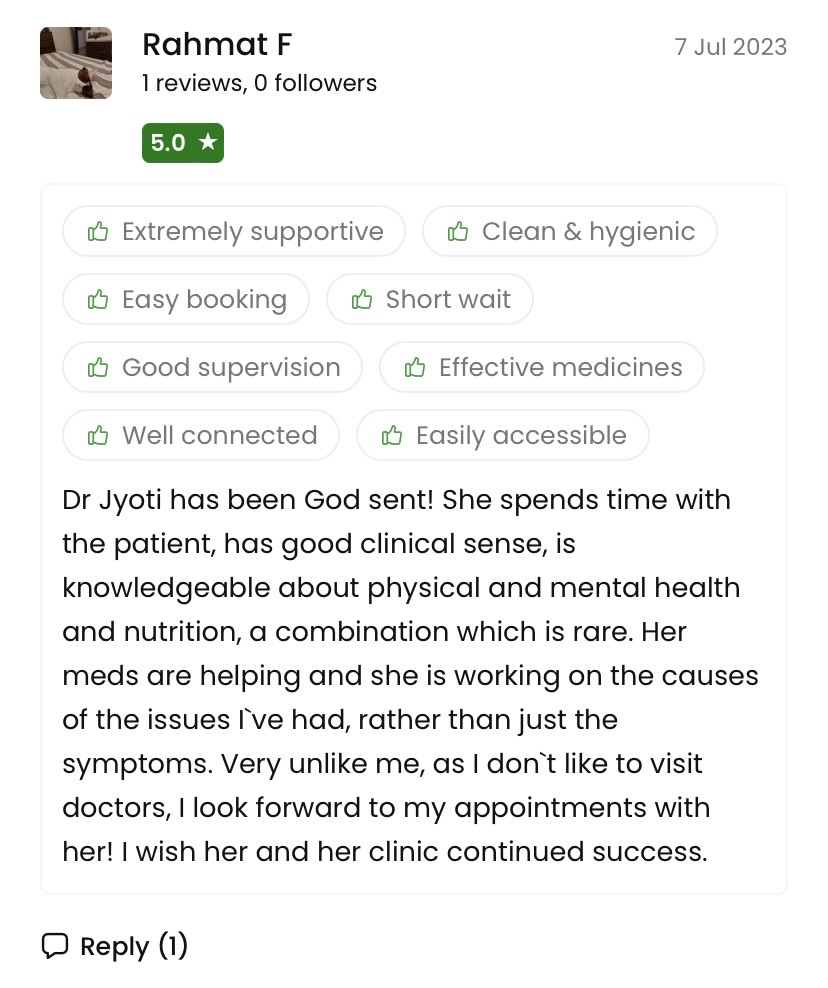Click the 5.0 star rating badge
This screenshot has height=988, width=828.
tap(182, 143)
